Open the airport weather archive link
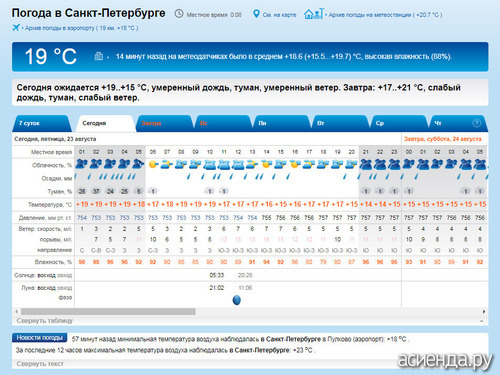Viewport: 500px width, 375px height. click(x=82, y=28)
